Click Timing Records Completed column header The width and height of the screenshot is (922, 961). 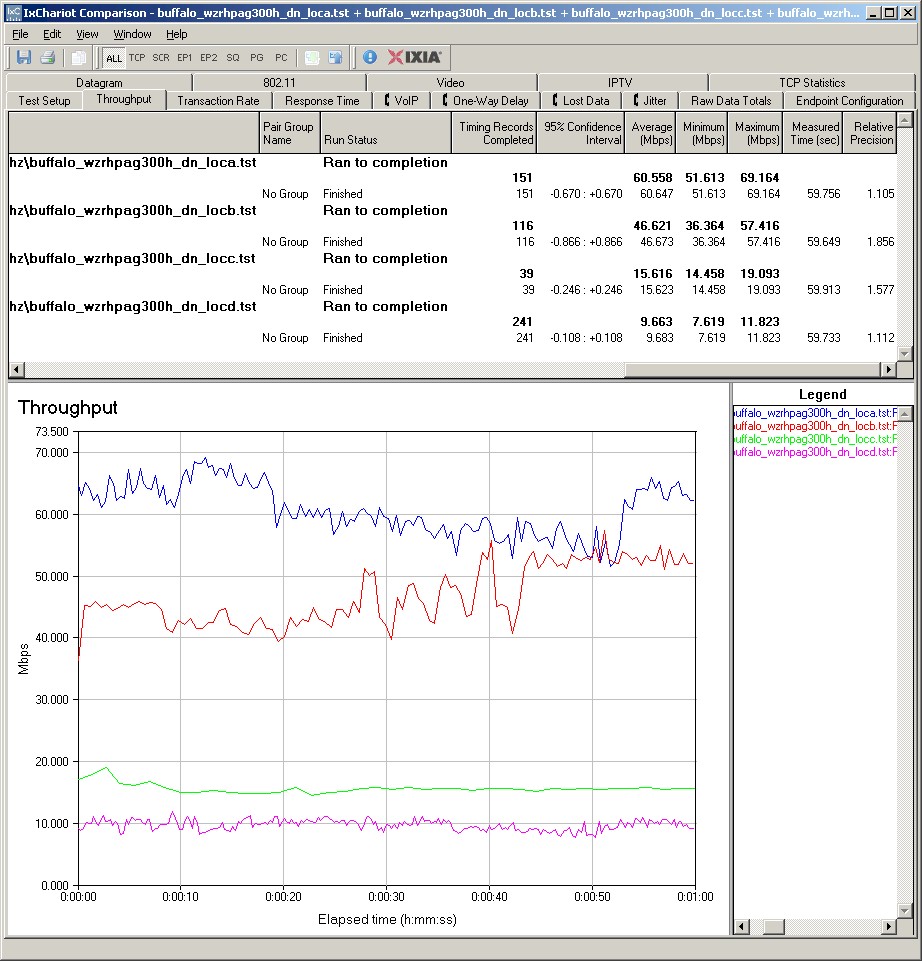[x=494, y=133]
